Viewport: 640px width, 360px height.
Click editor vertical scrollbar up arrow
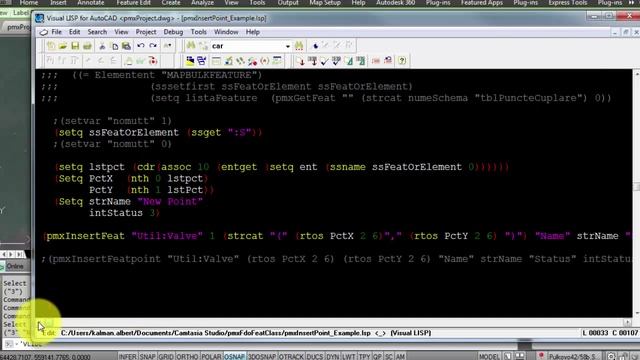point(636,74)
